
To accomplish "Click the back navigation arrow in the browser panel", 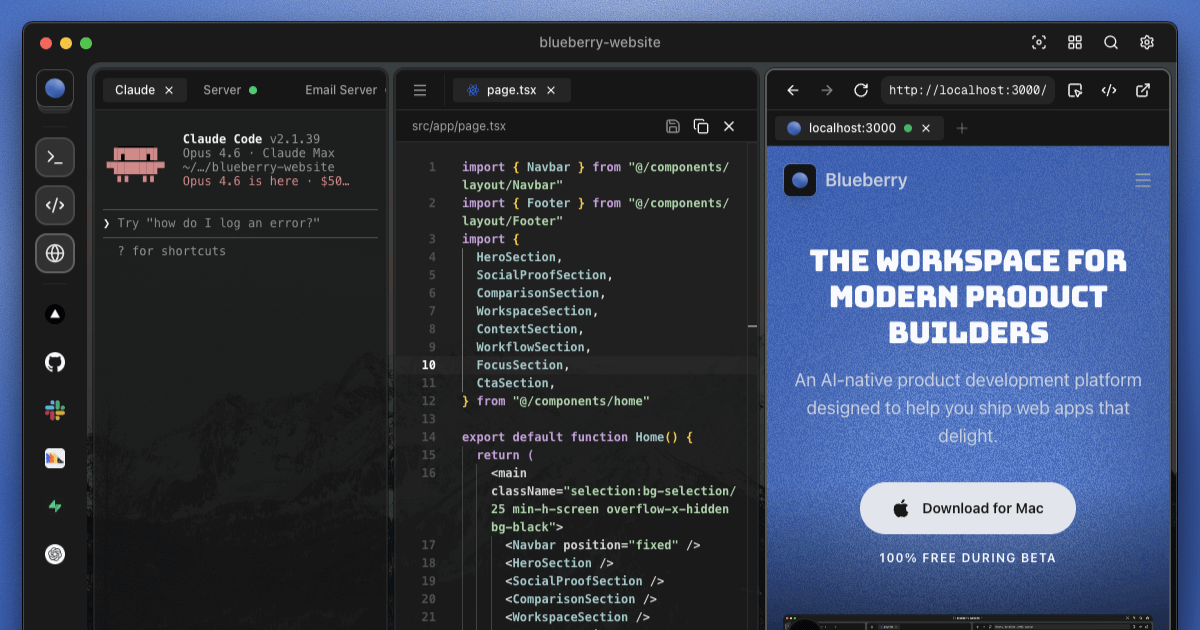I will click(793, 90).
